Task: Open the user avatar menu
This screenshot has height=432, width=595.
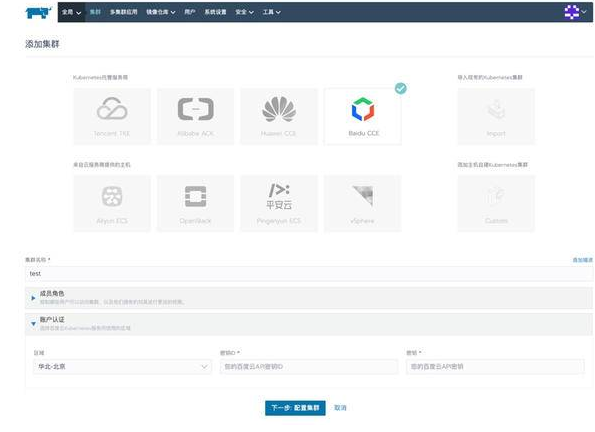Action: (x=575, y=12)
